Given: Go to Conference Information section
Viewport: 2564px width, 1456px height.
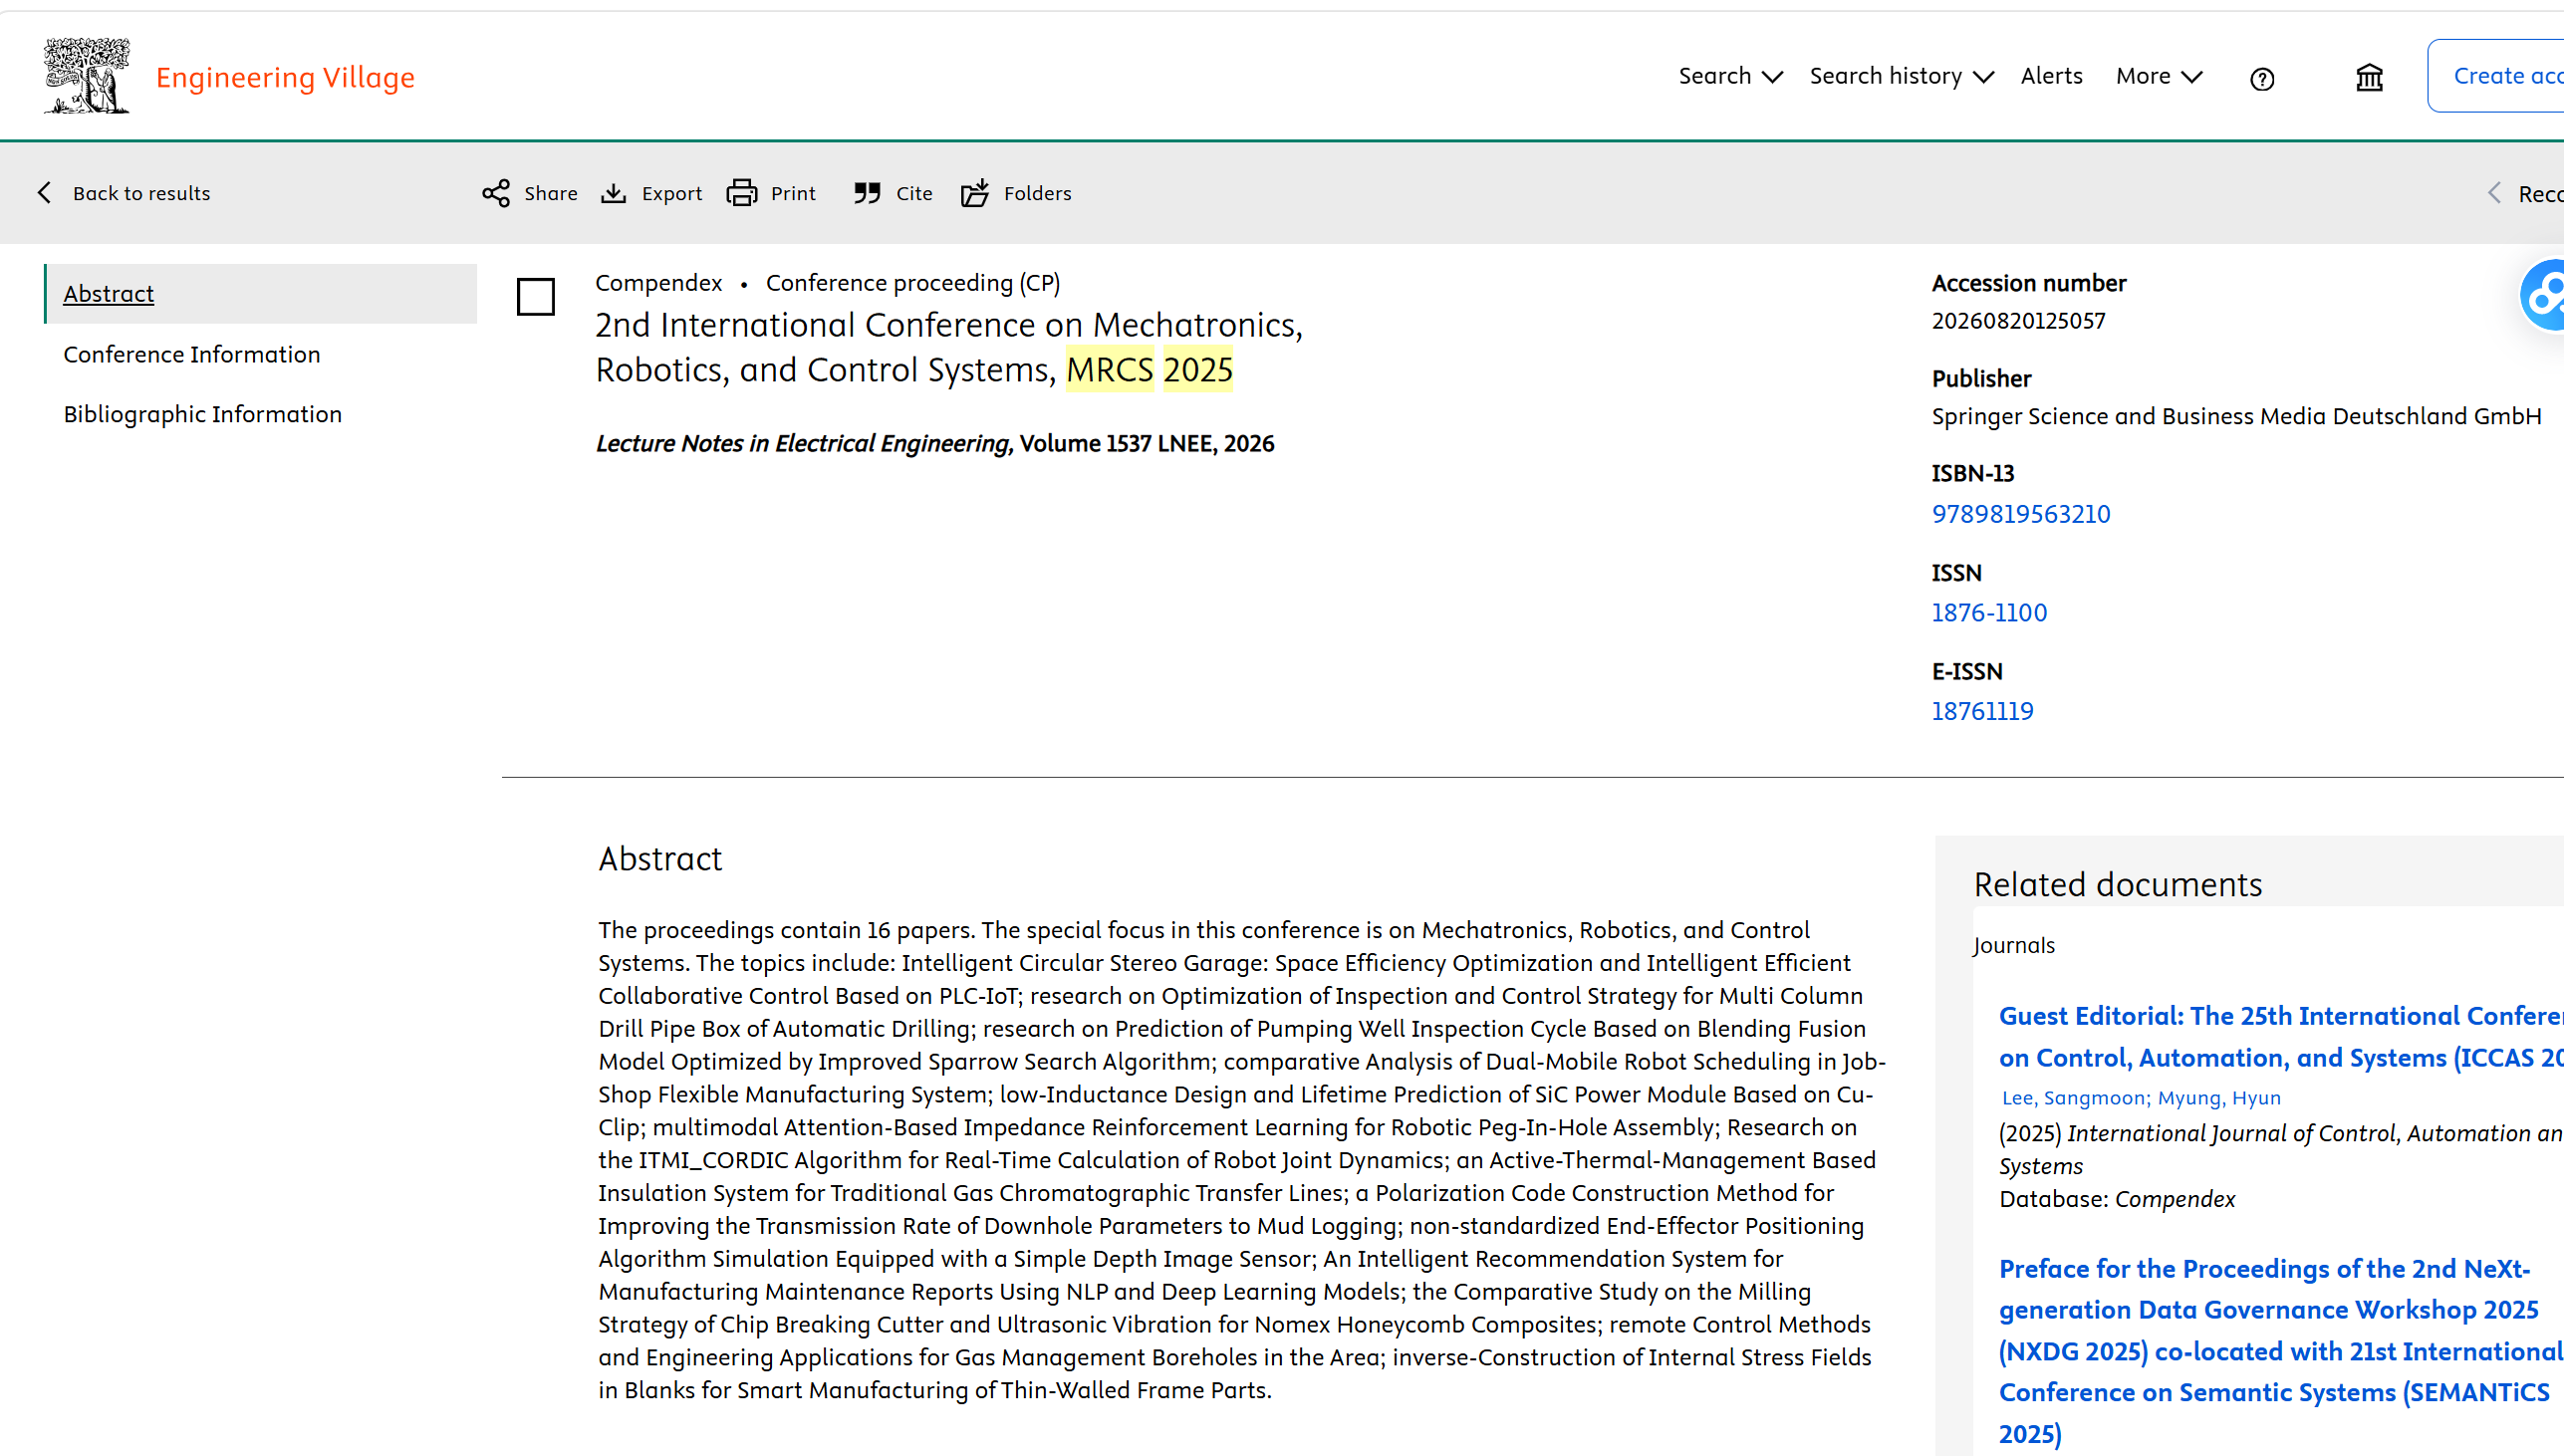Looking at the screenshot, I should click(192, 354).
